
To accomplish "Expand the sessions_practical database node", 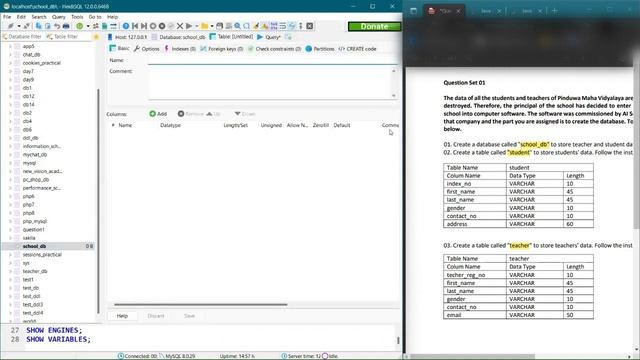I will [10, 255].
